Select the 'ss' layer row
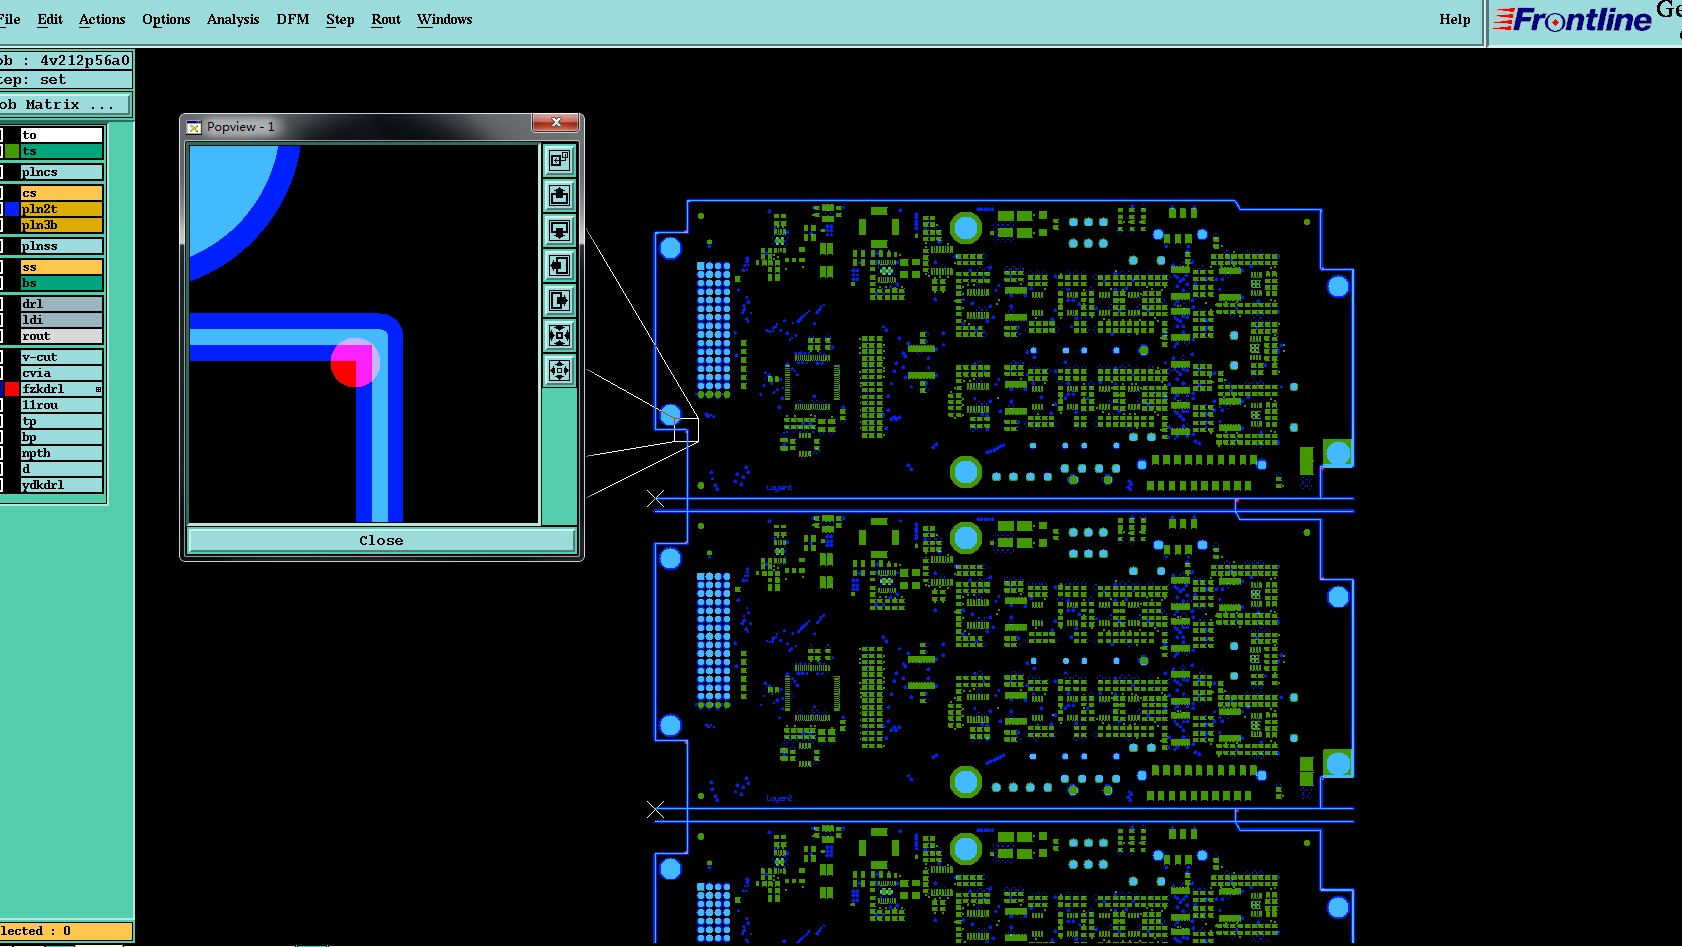The image size is (1682, 947). [62, 267]
